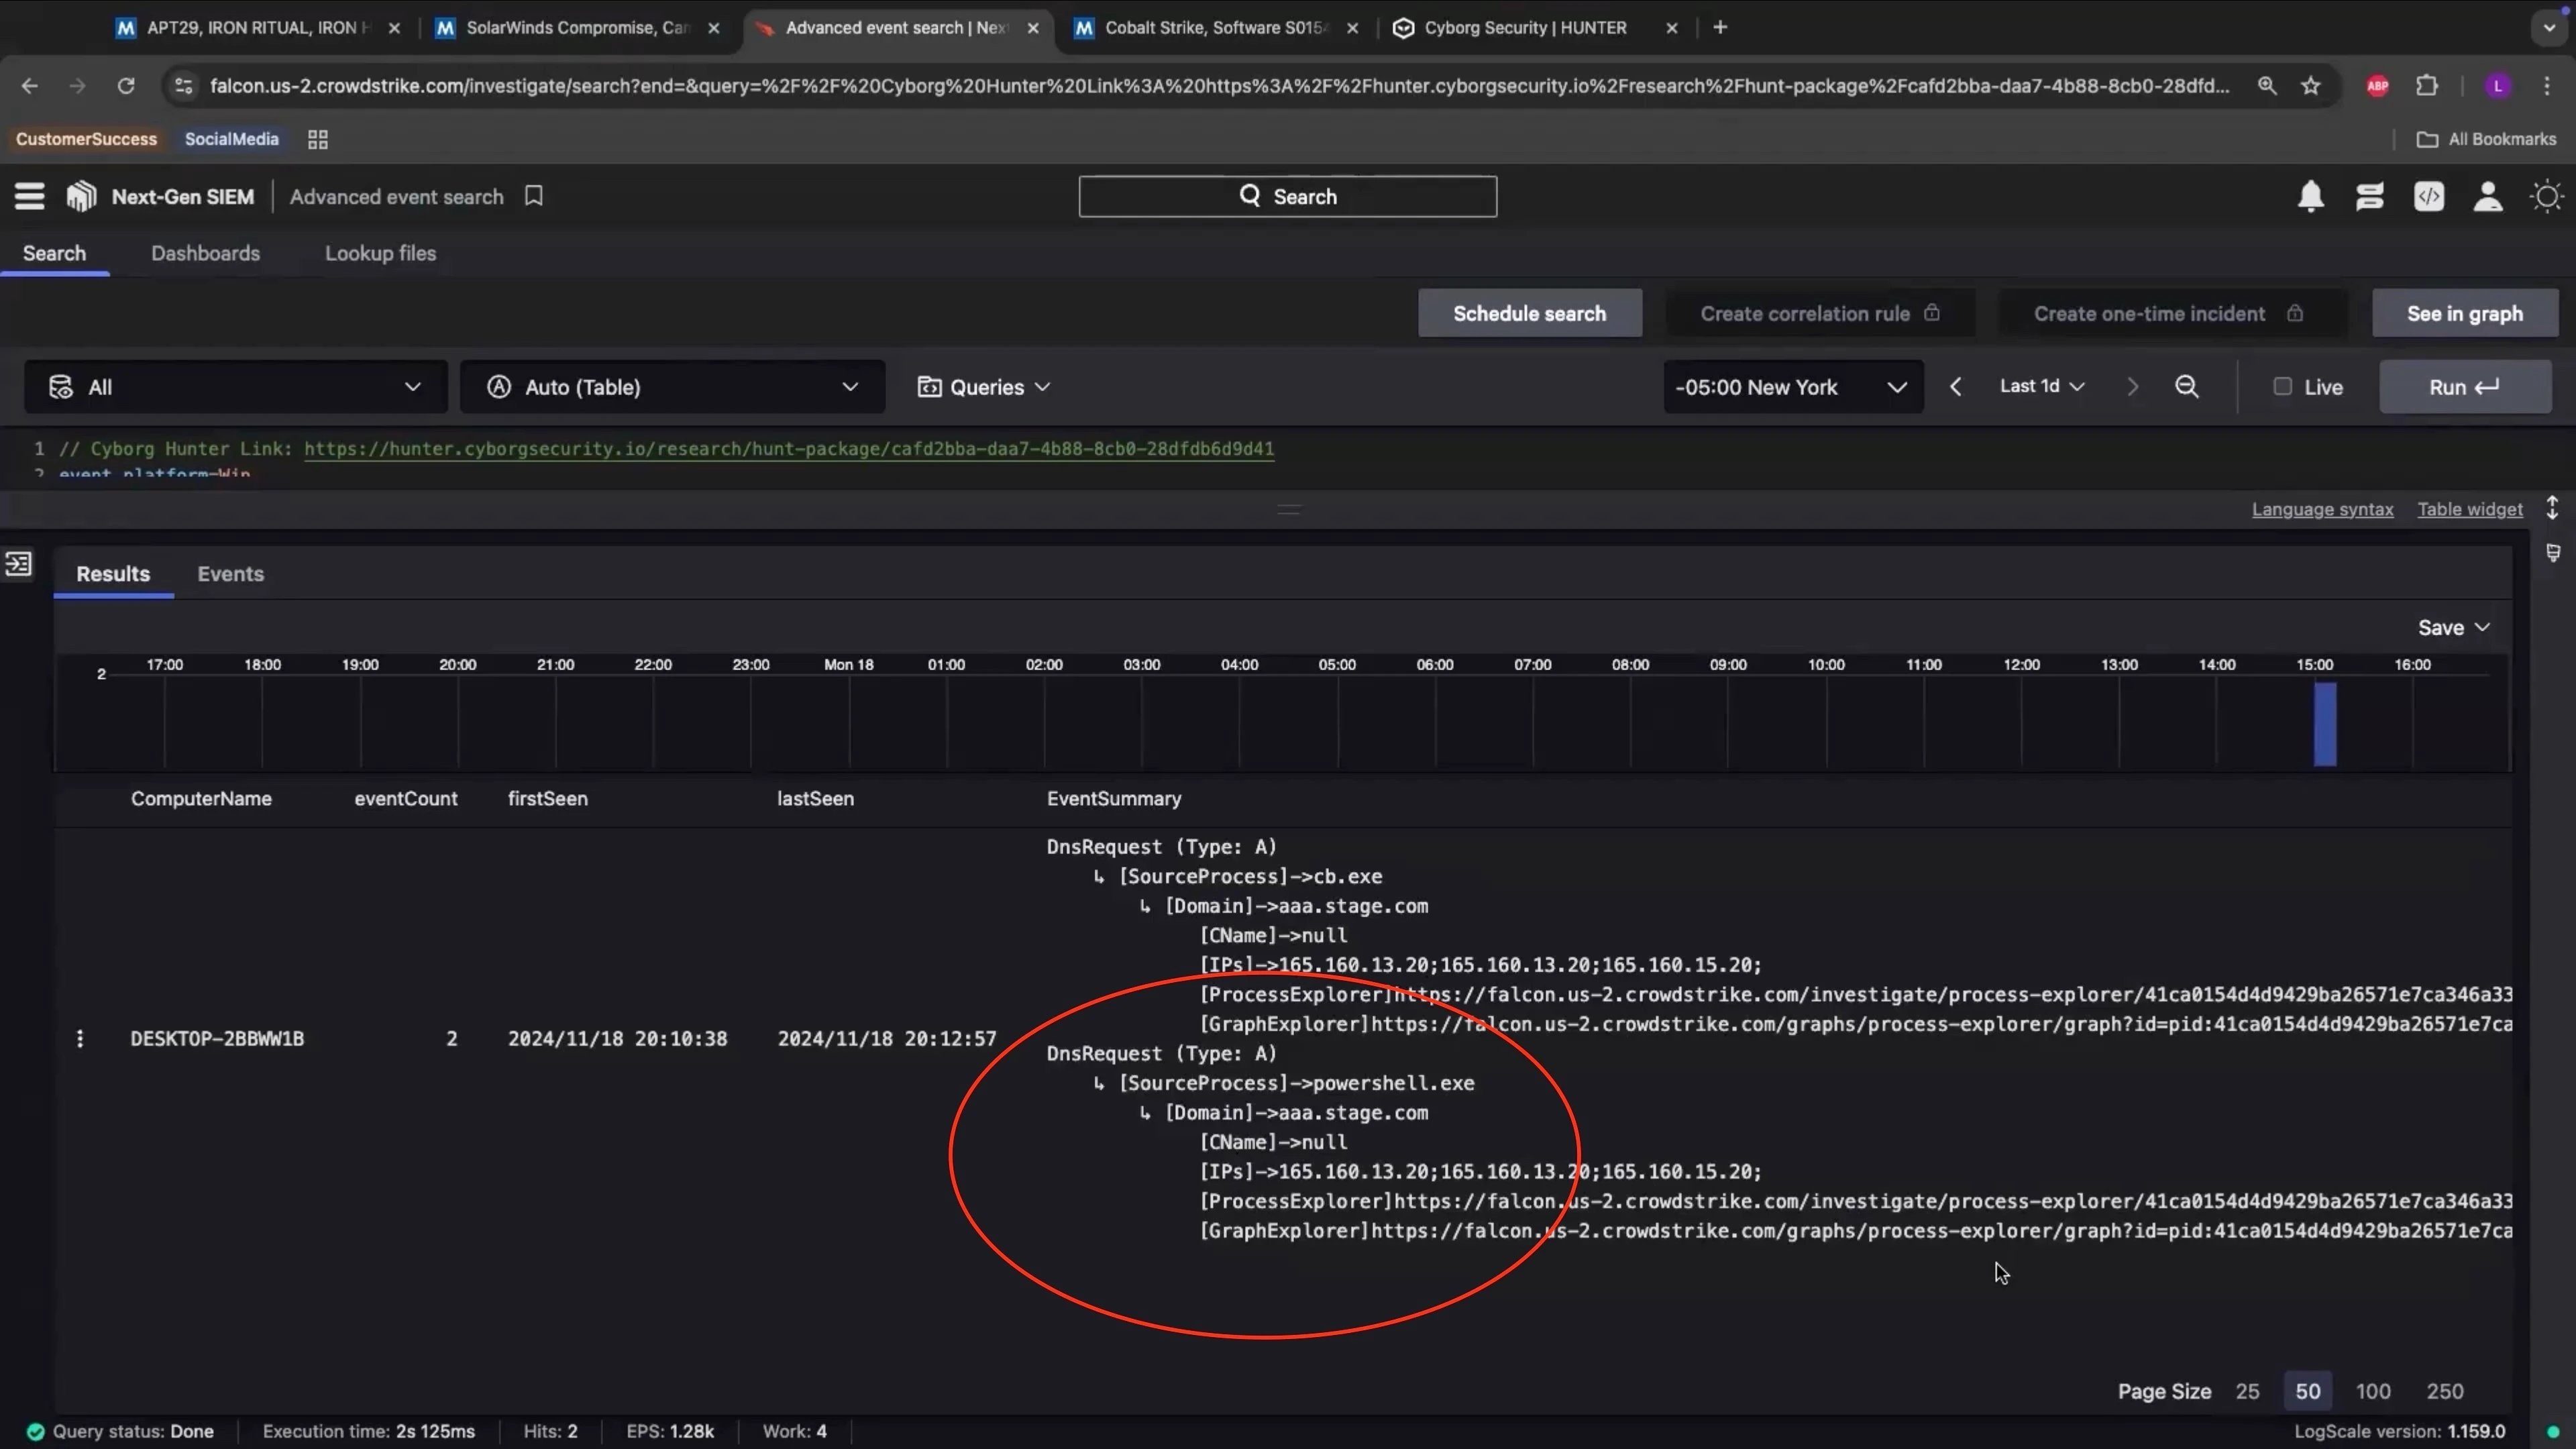Expand the All repository dropdown
Viewport: 2576px width, 1449px height.
tap(236, 387)
